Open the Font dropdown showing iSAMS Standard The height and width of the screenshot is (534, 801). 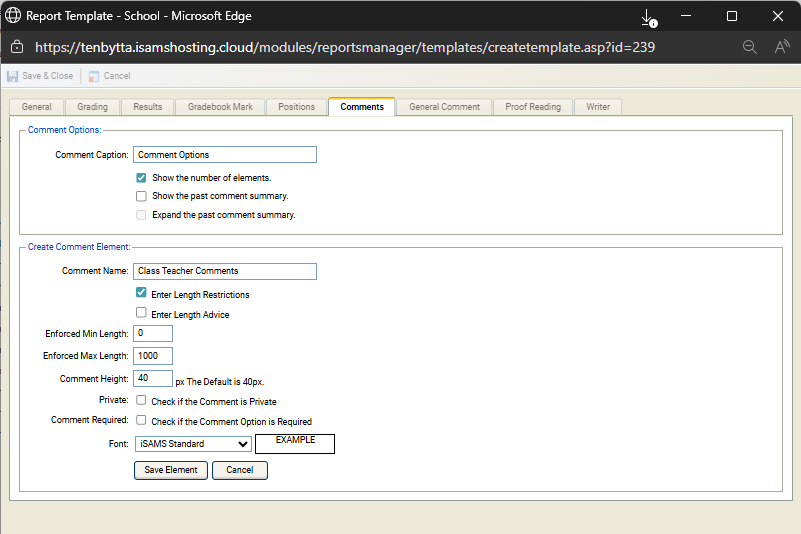[192, 444]
